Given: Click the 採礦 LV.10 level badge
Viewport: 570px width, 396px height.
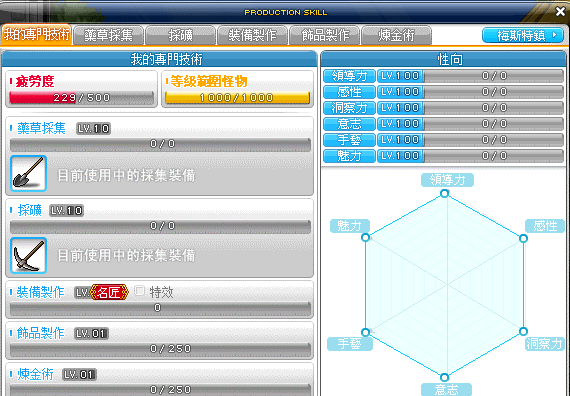Looking at the screenshot, I should coord(67,211).
